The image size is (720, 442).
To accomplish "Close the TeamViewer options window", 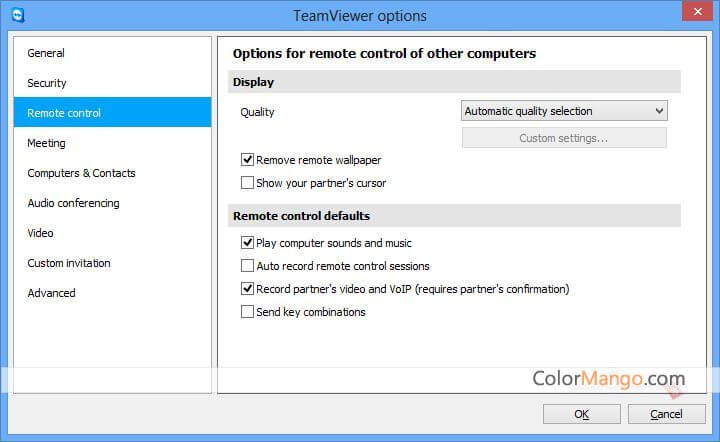I will coord(695,13).
